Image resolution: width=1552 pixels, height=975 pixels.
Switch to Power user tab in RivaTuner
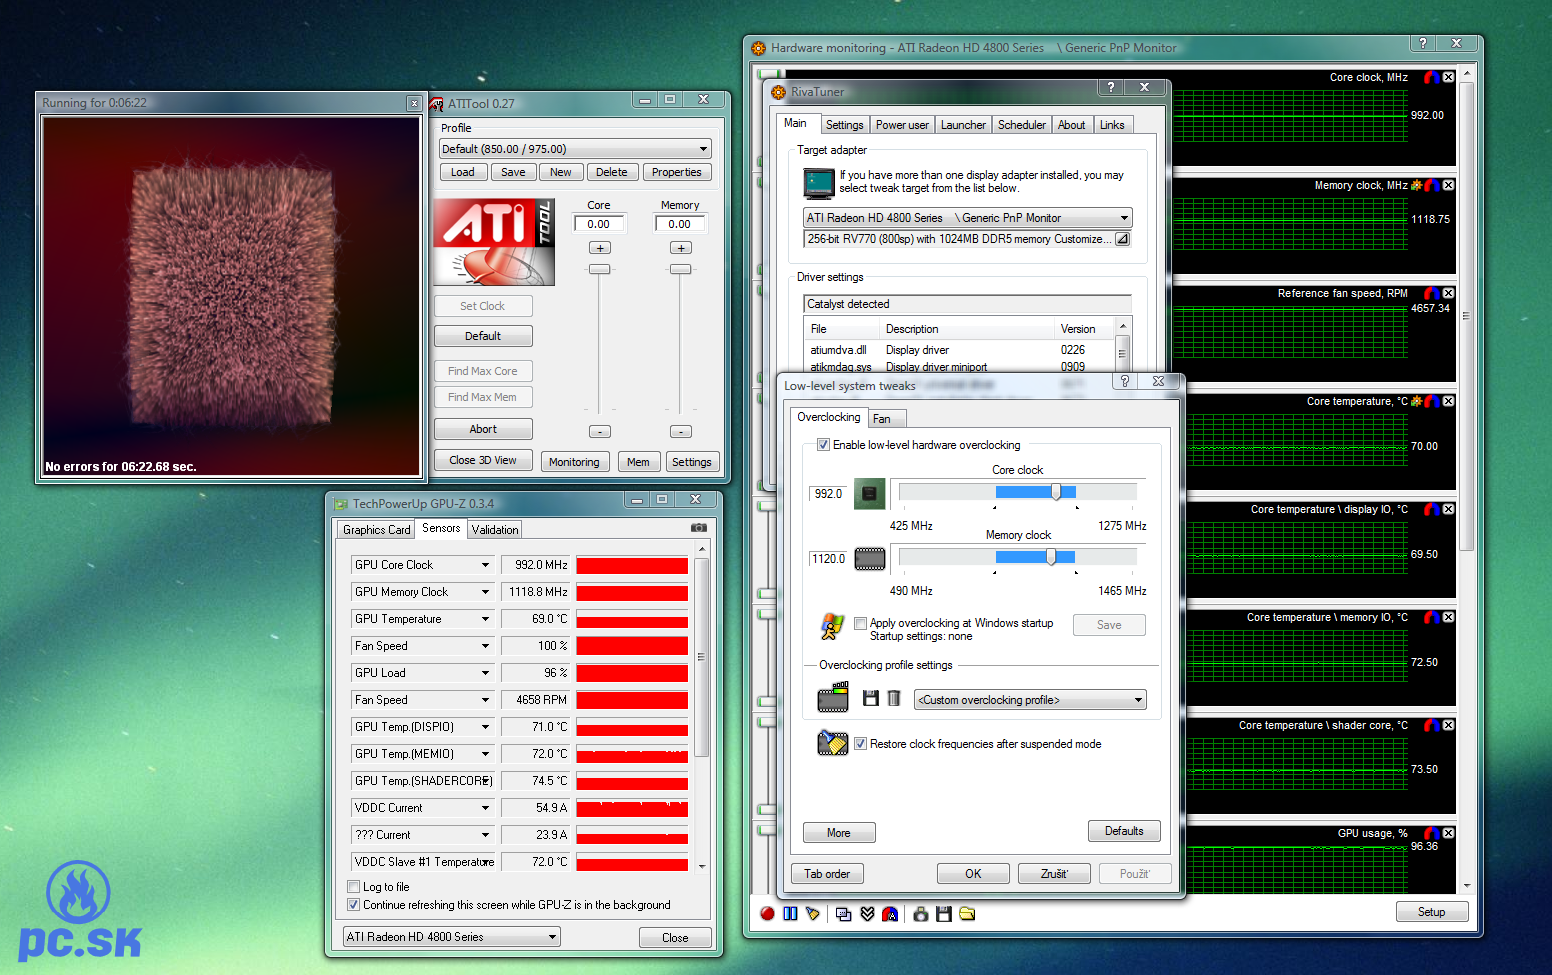click(902, 125)
